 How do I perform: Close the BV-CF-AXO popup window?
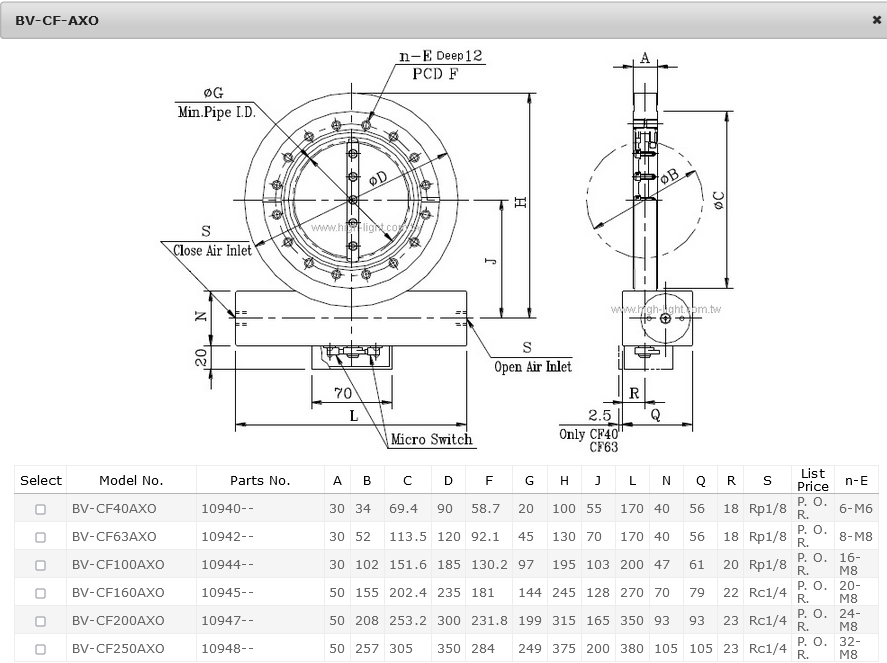tap(876, 20)
